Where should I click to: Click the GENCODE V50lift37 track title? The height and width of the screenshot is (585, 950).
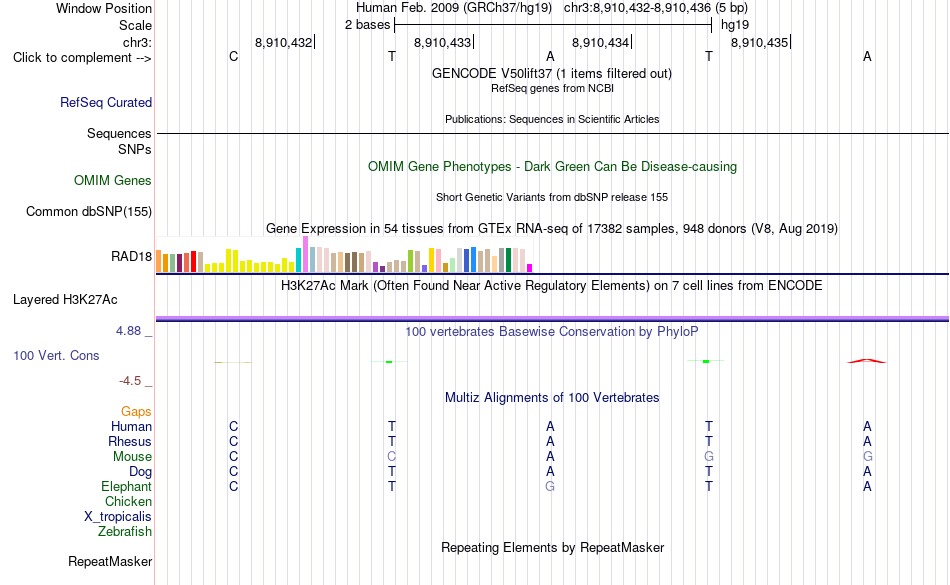[x=551, y=73]
